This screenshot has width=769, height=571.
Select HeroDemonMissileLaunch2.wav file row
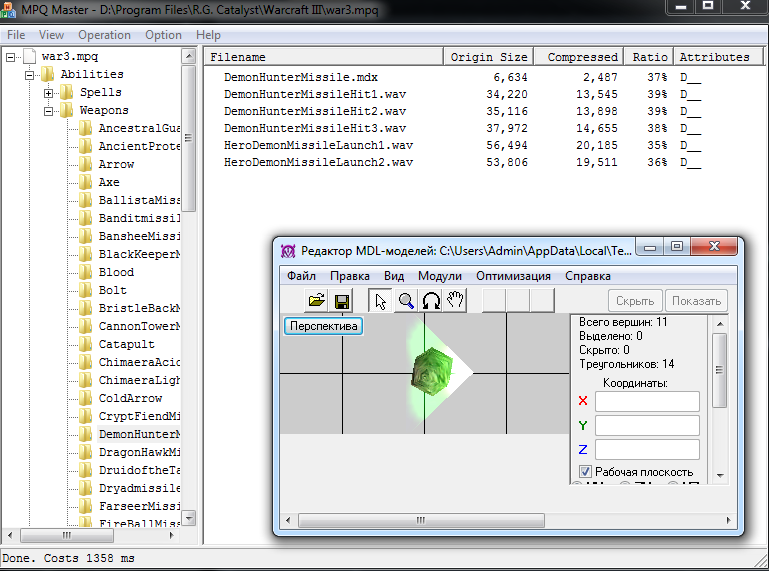(x=318, y=162)
